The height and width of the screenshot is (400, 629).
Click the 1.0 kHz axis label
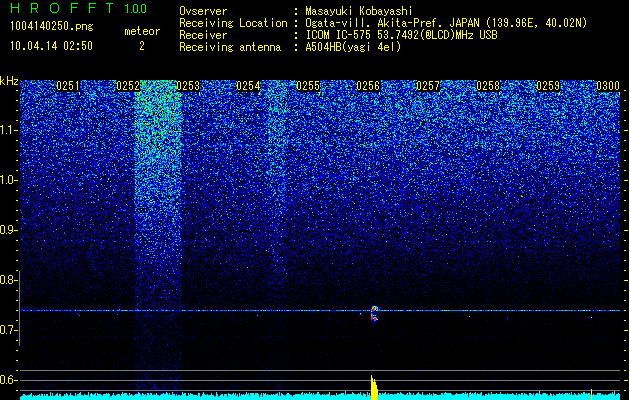9,181
